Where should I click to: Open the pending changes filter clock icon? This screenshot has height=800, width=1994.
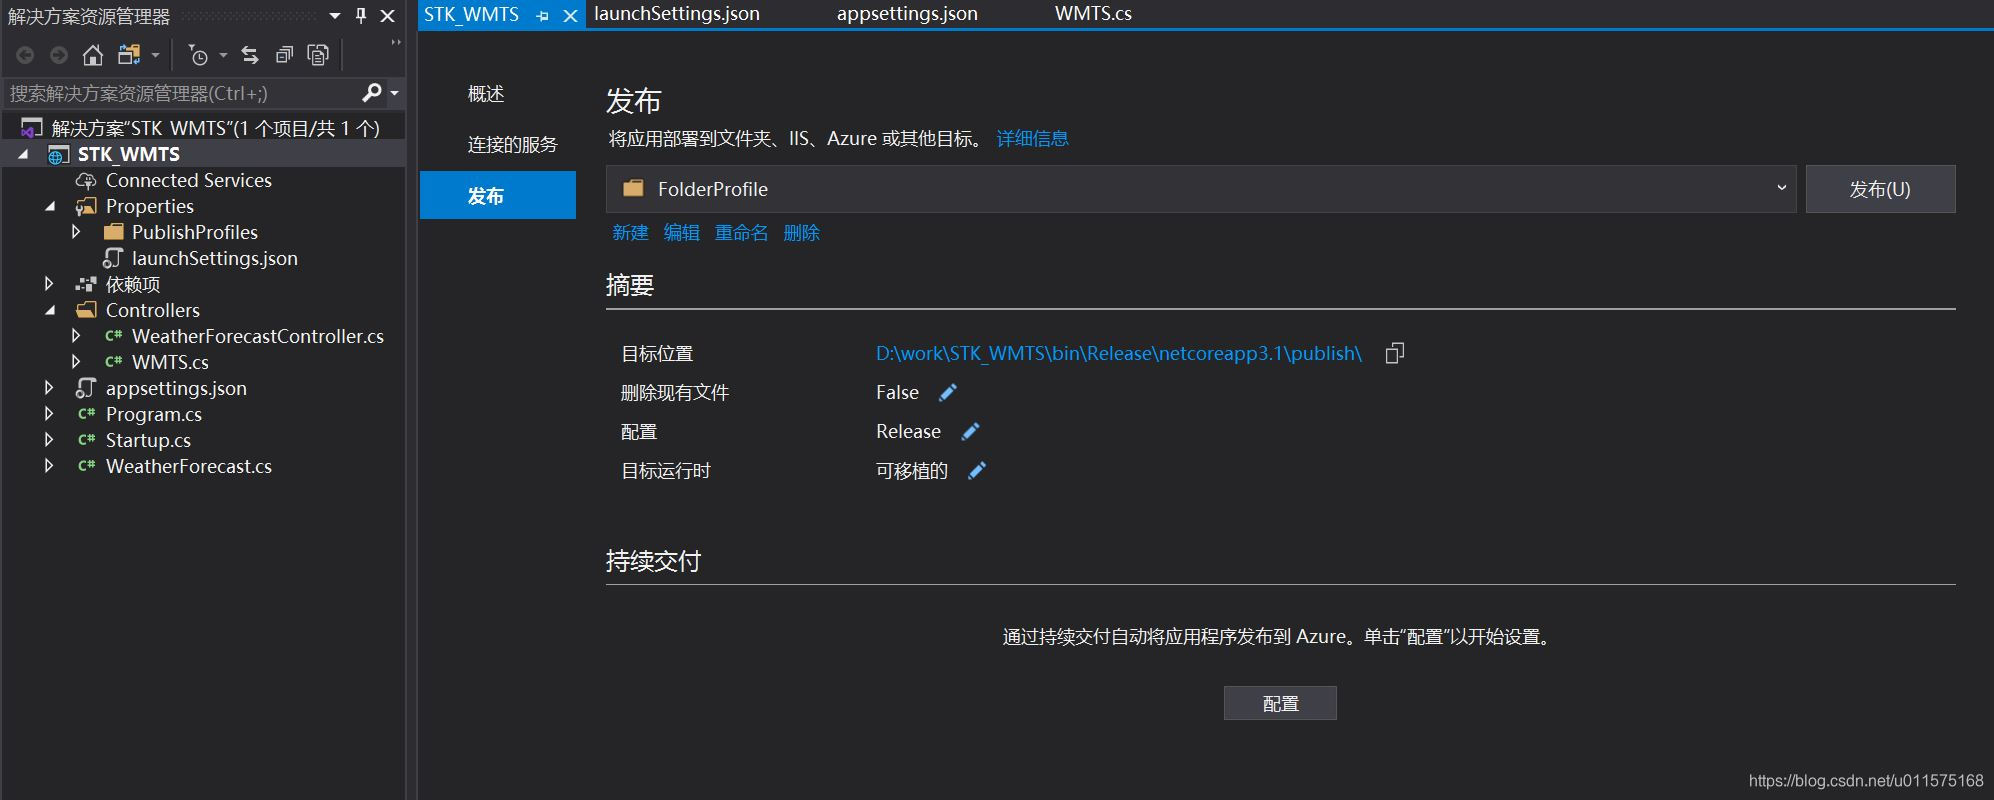tap(199, 55)
